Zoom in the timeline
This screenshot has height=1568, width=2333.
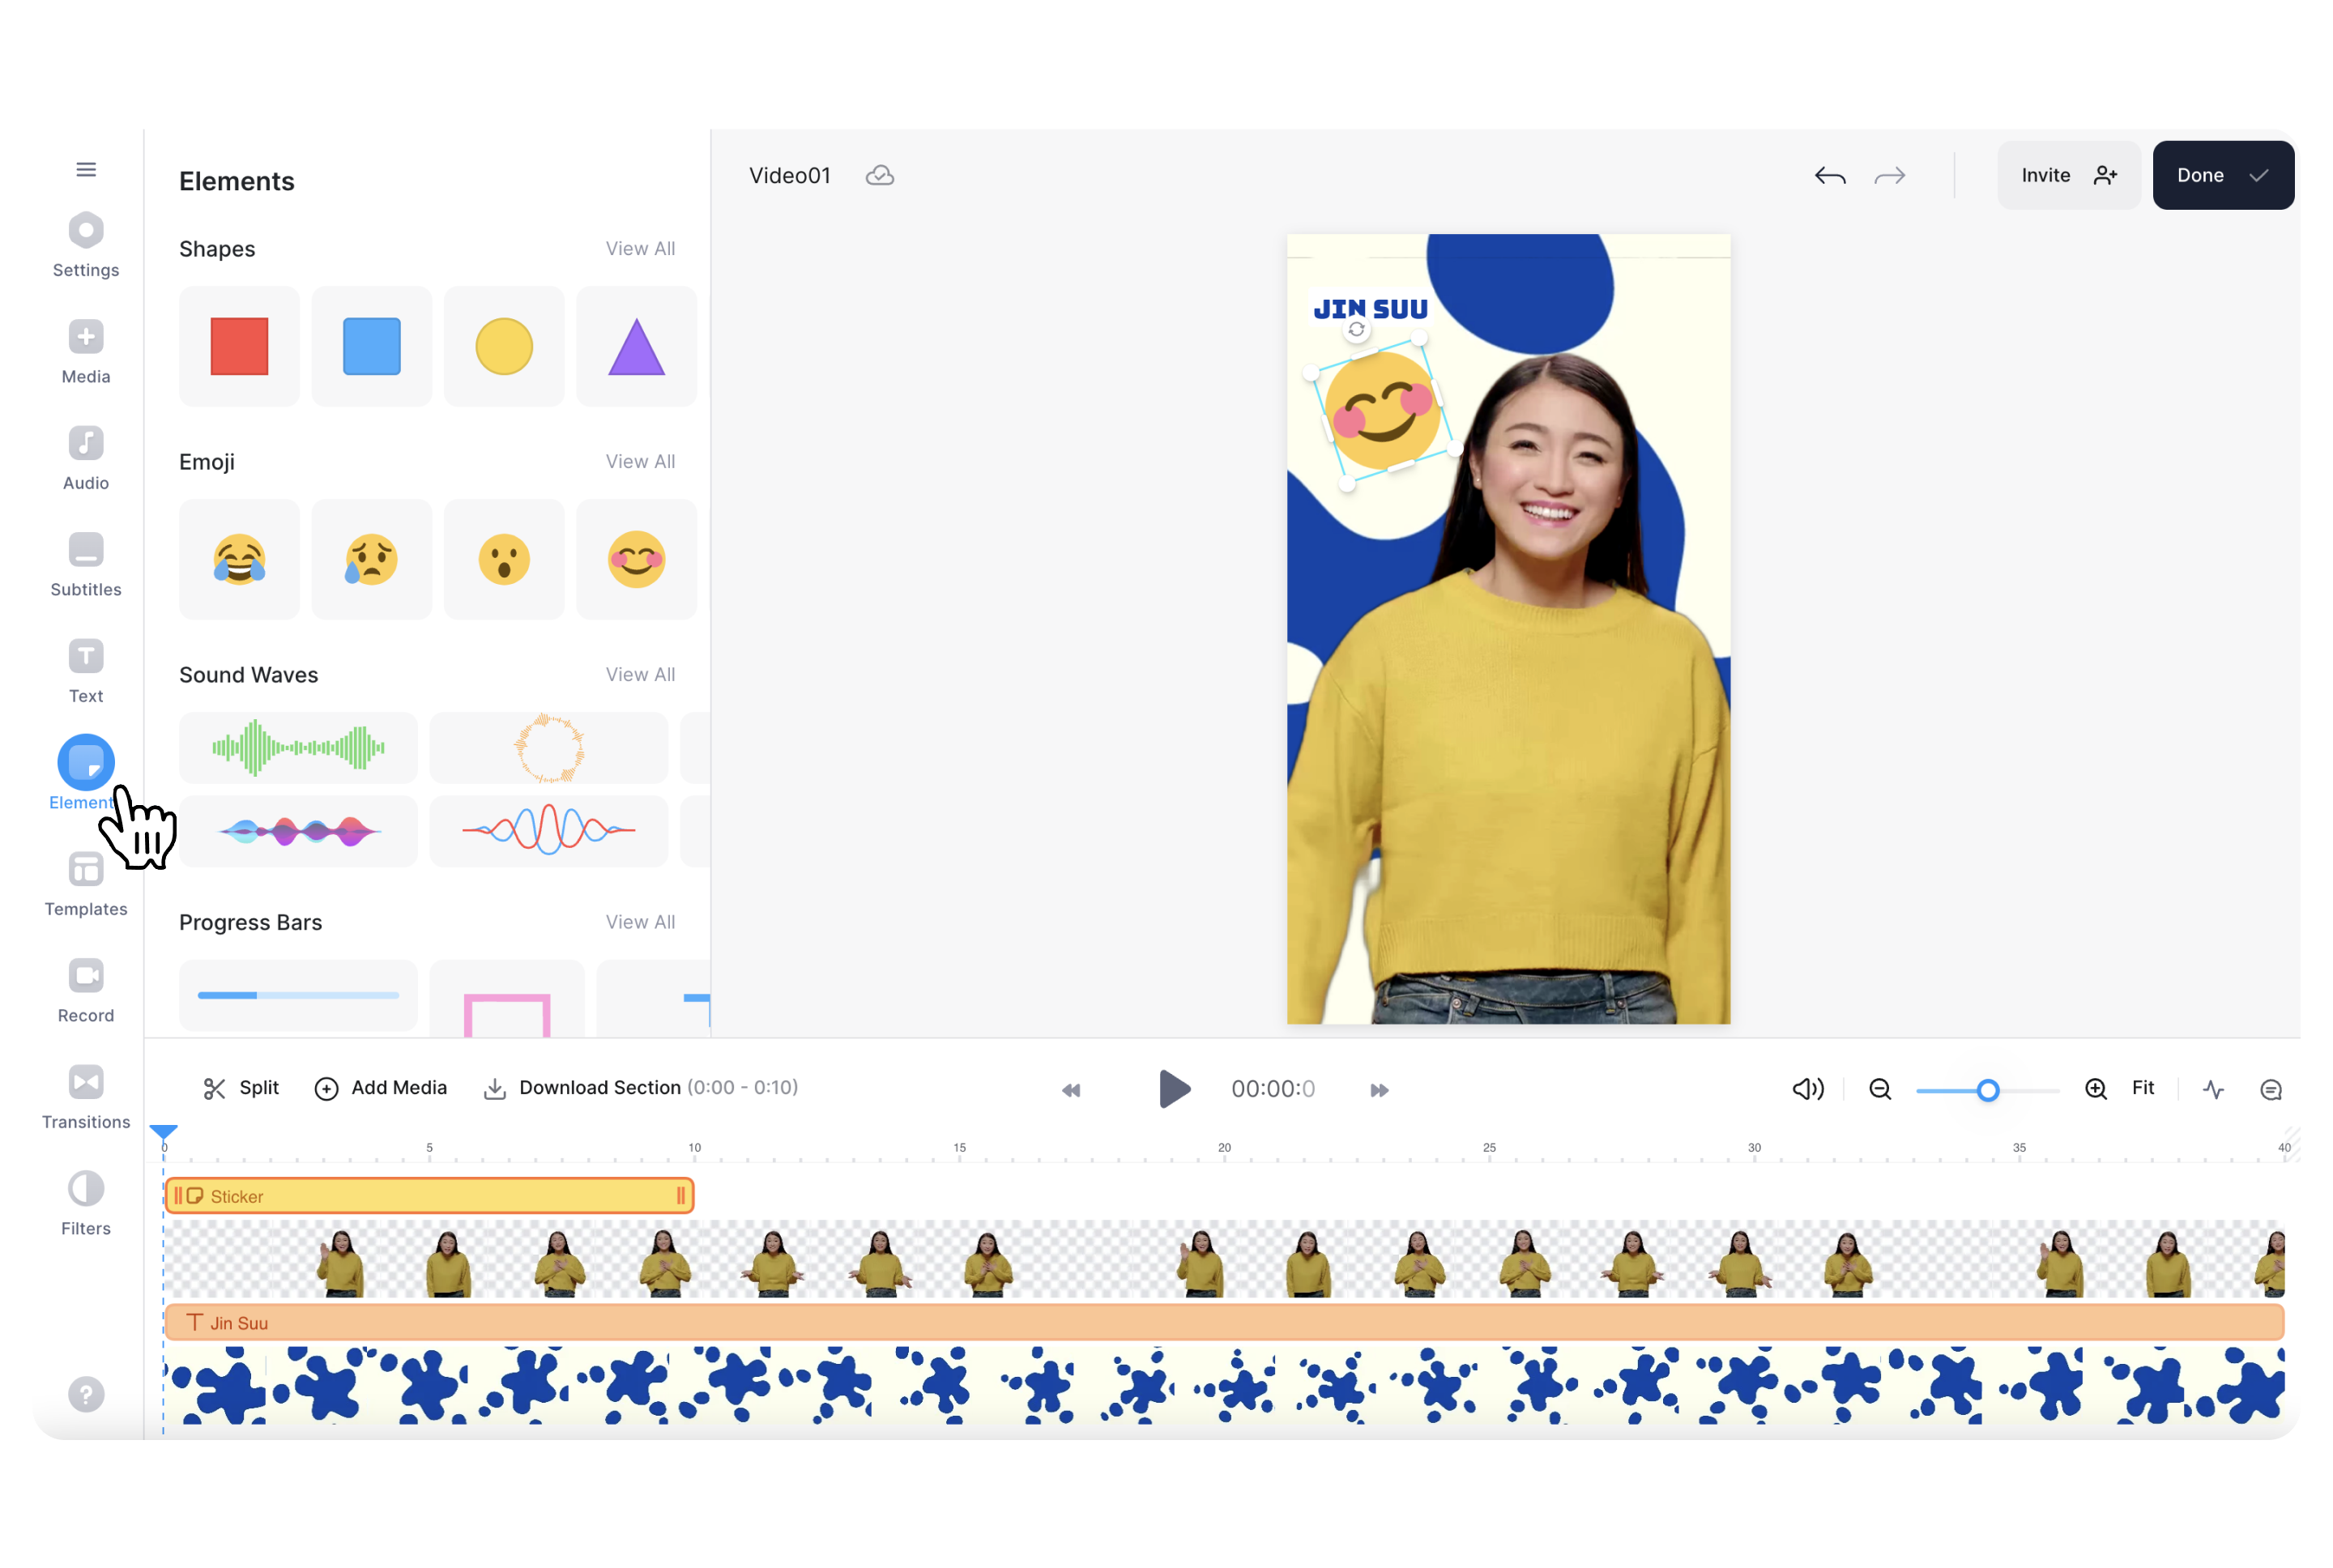2095,1089
